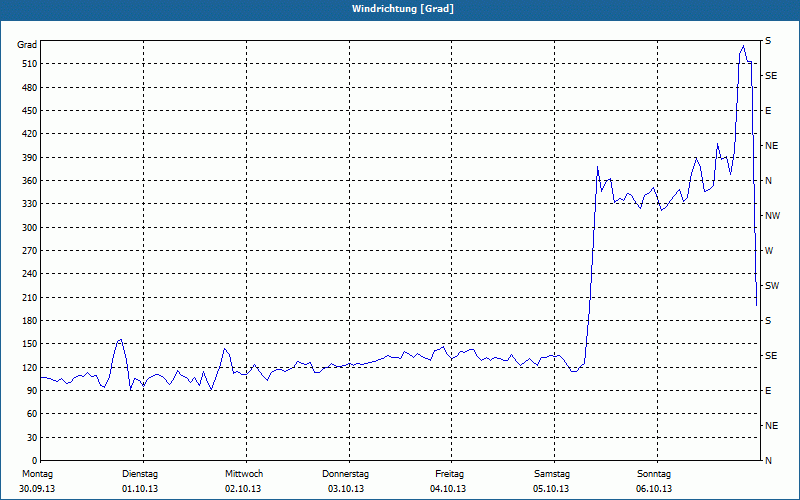The image size is (800, 500).
Task: Select the date 02.10.13
Action: (243, 489)
